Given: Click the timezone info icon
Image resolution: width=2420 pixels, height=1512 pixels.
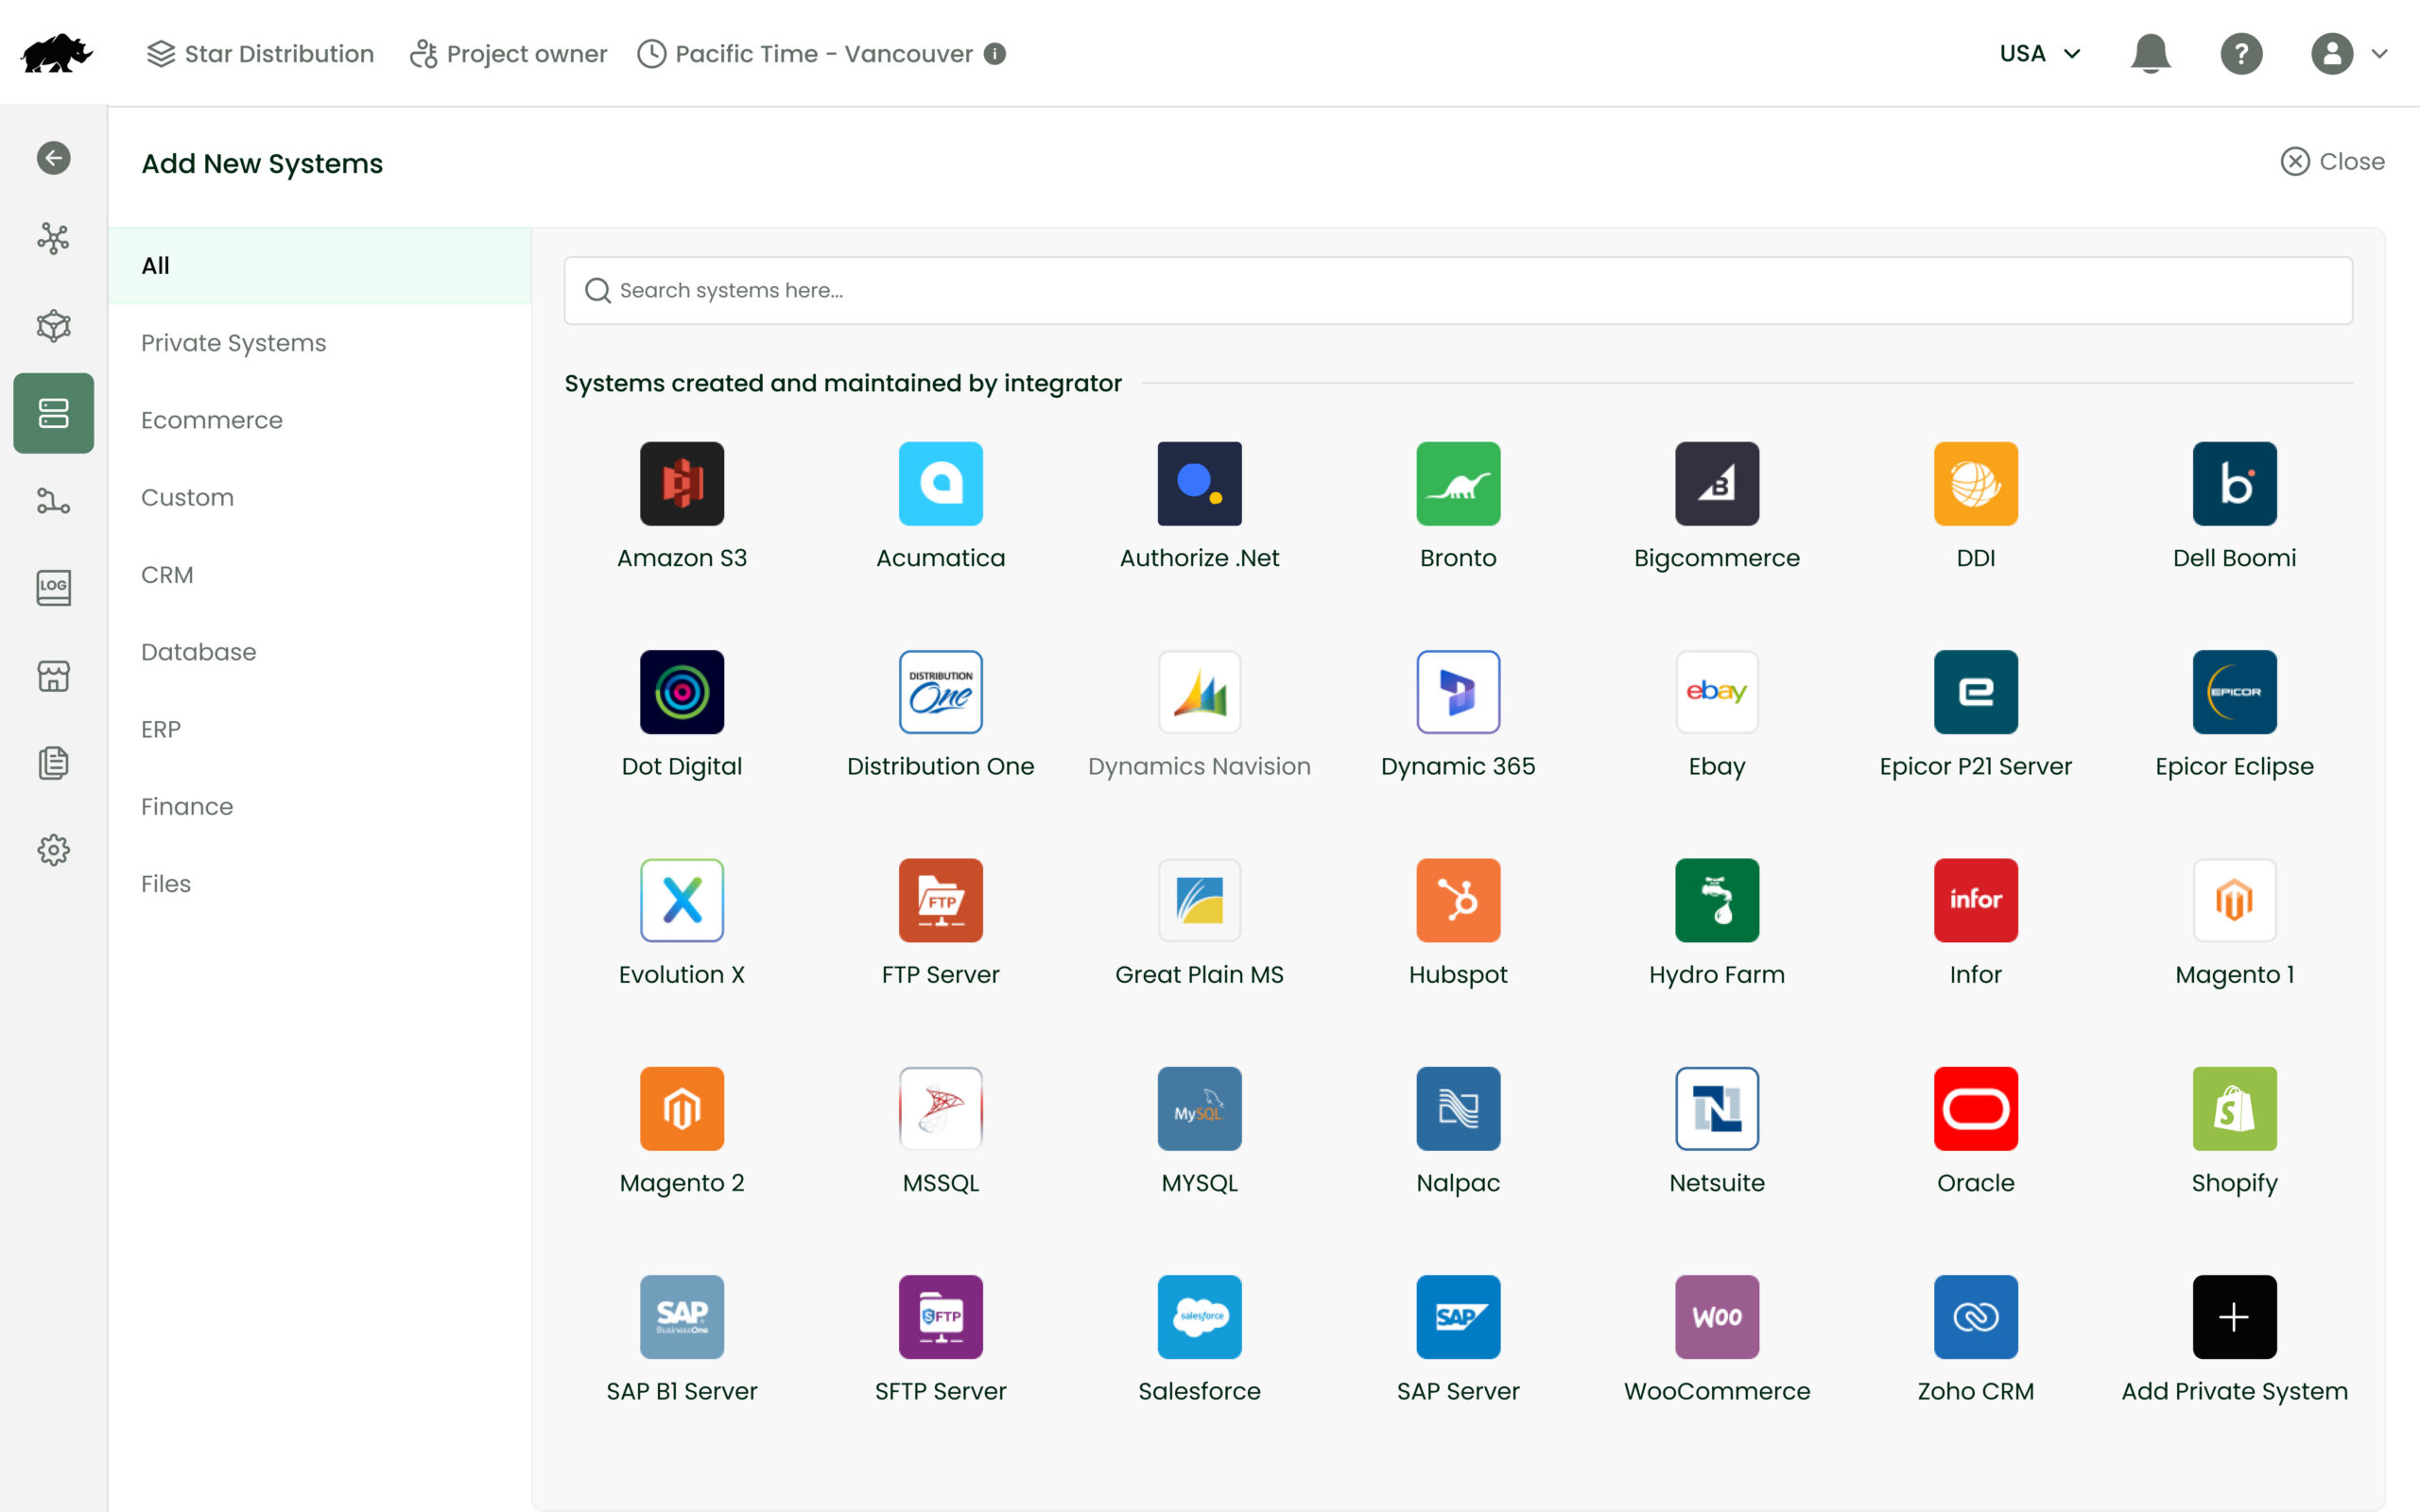Looking at the screenshot, I should click(x=994, y=53).
